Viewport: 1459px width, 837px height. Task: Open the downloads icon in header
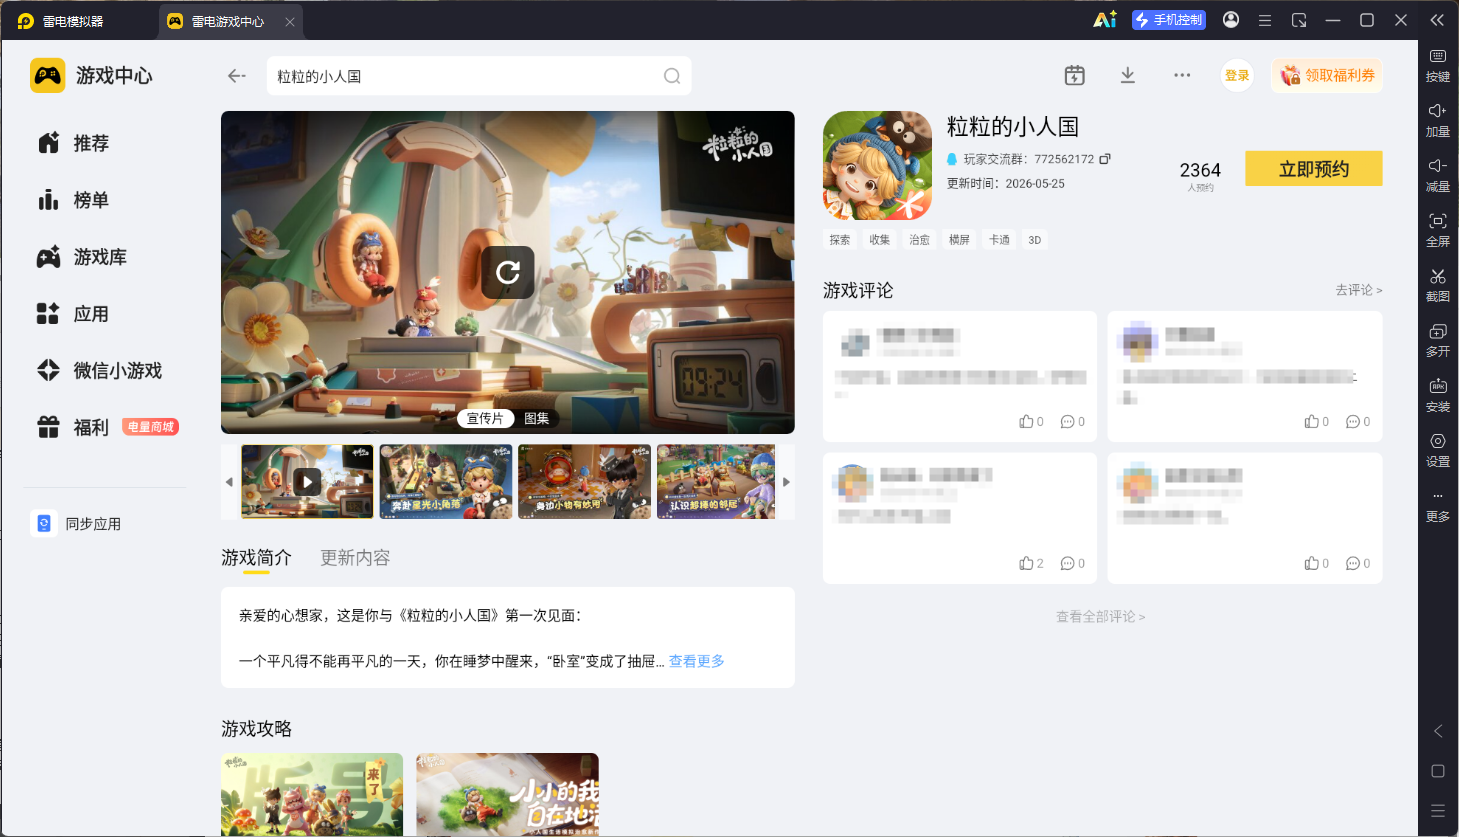point(1128,76)
